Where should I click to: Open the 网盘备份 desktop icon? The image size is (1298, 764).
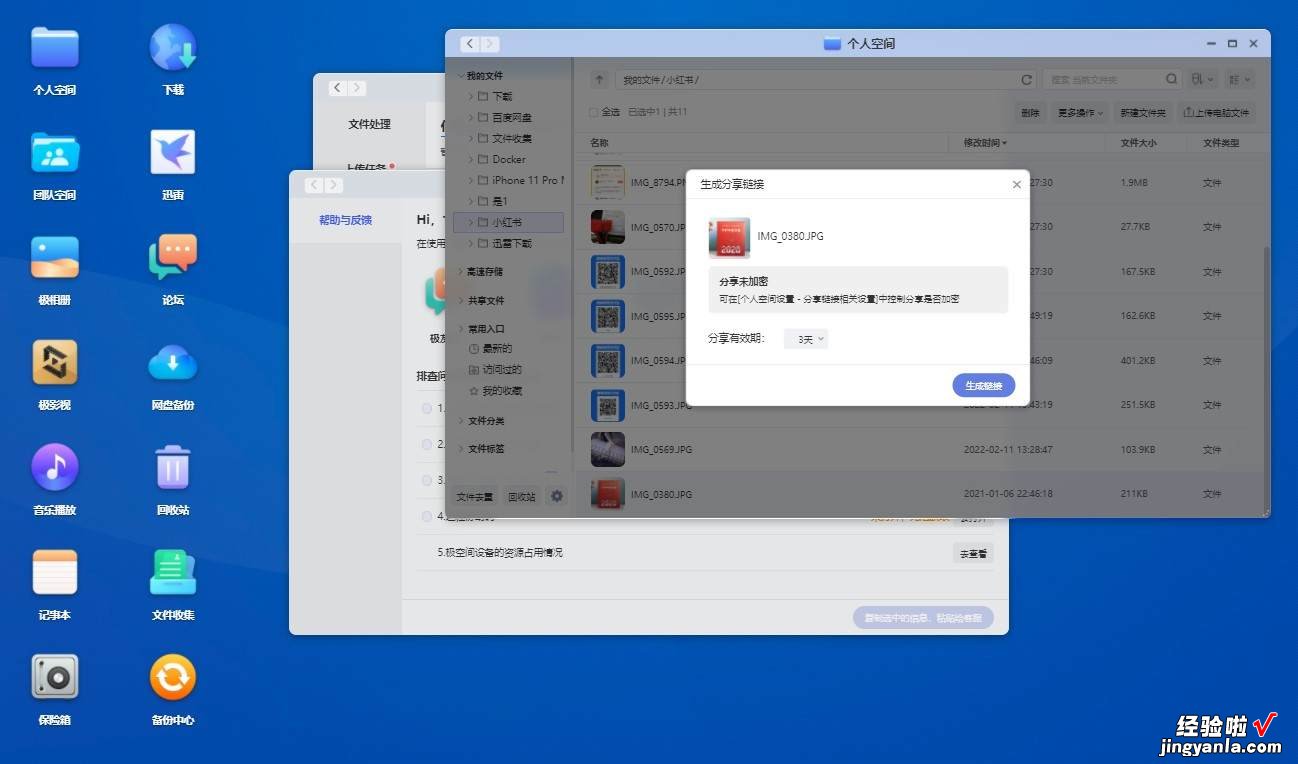(x=173, y=363)
